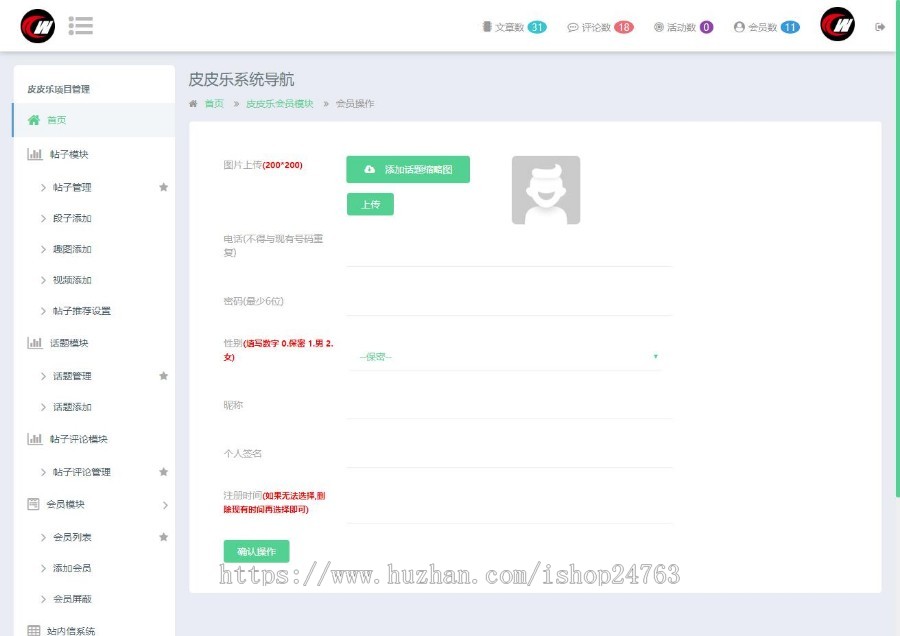This screenshot has width=900, height=636.
Task: Click the user avatar logo in header
Action: [837, 26]
